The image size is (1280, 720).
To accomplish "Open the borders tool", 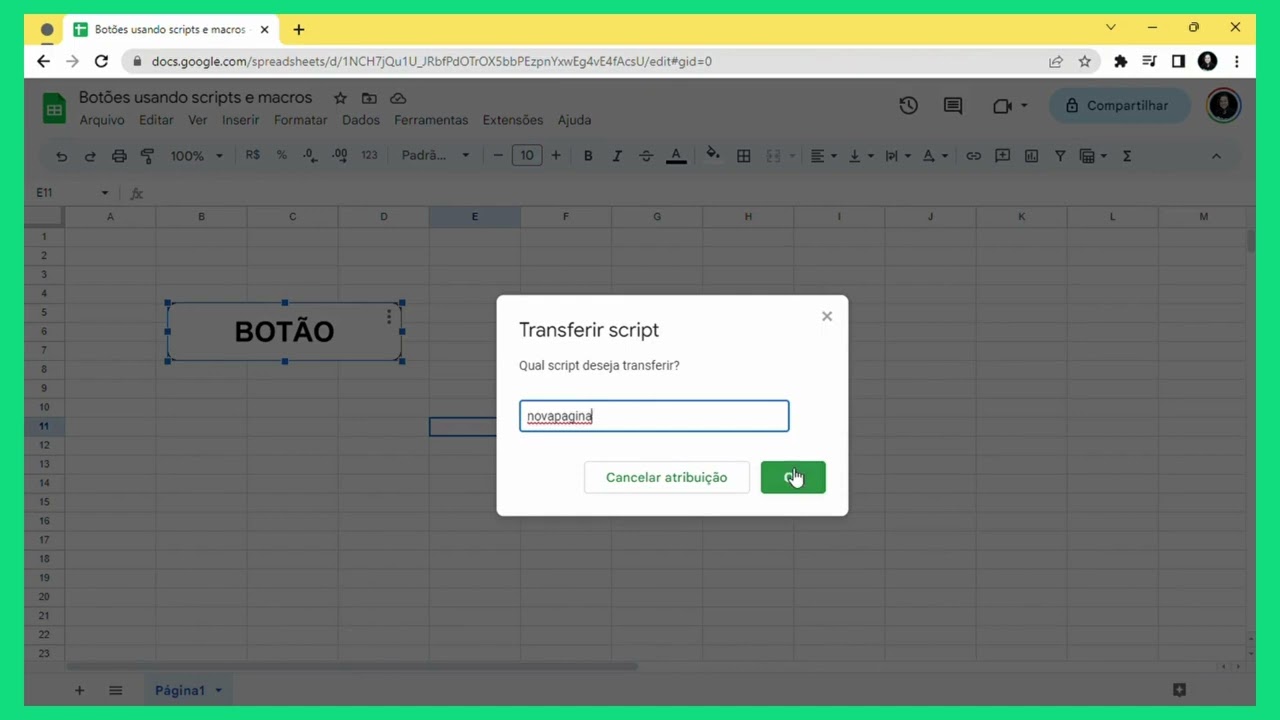I will [743, 156].
